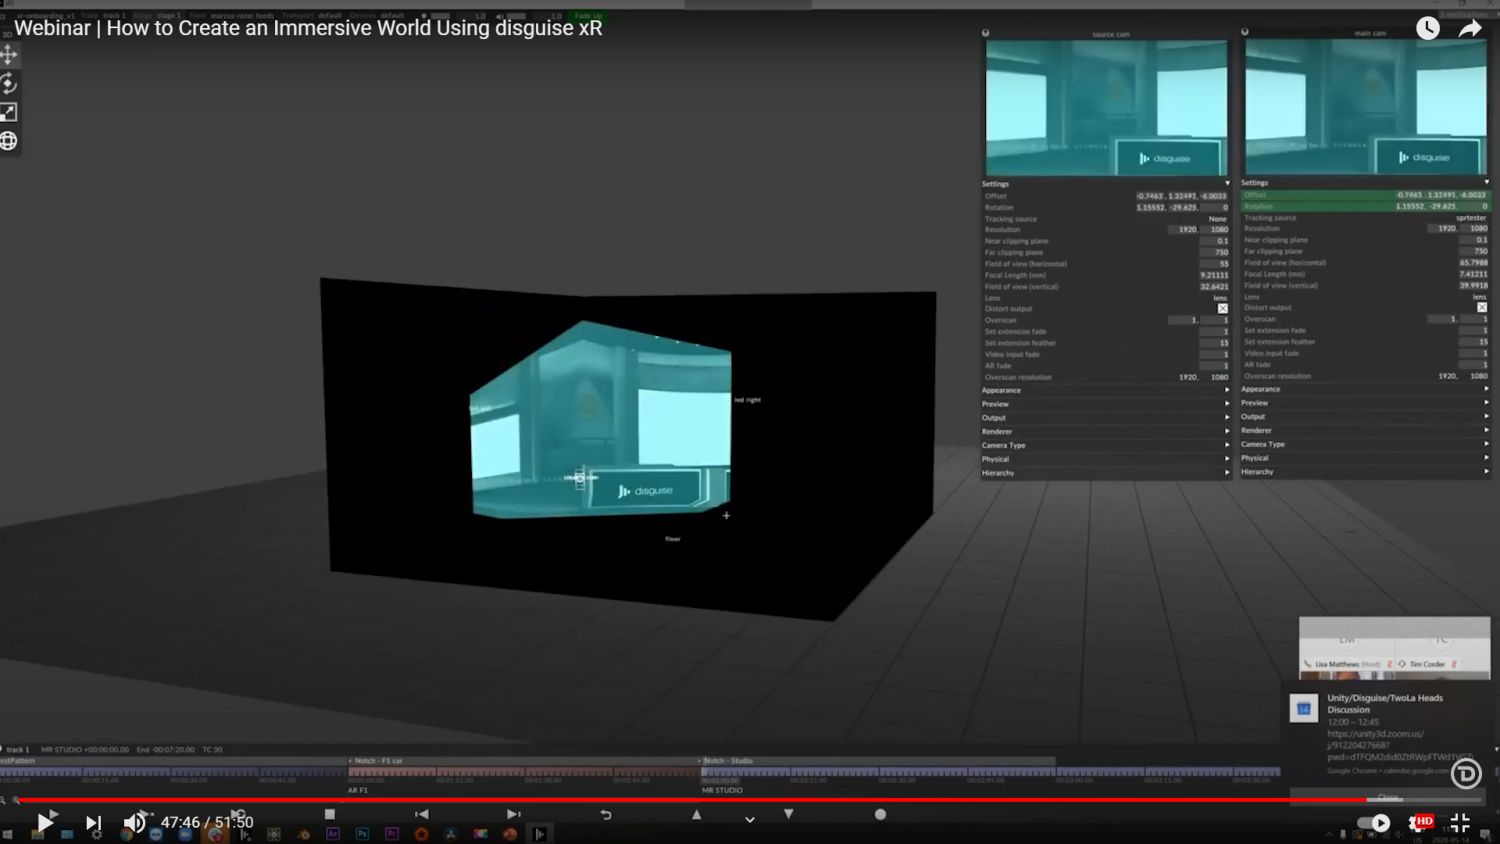Expand the Hierarchy section in source cam
Screen dimensions: 1500x844
pos(1105,473)
